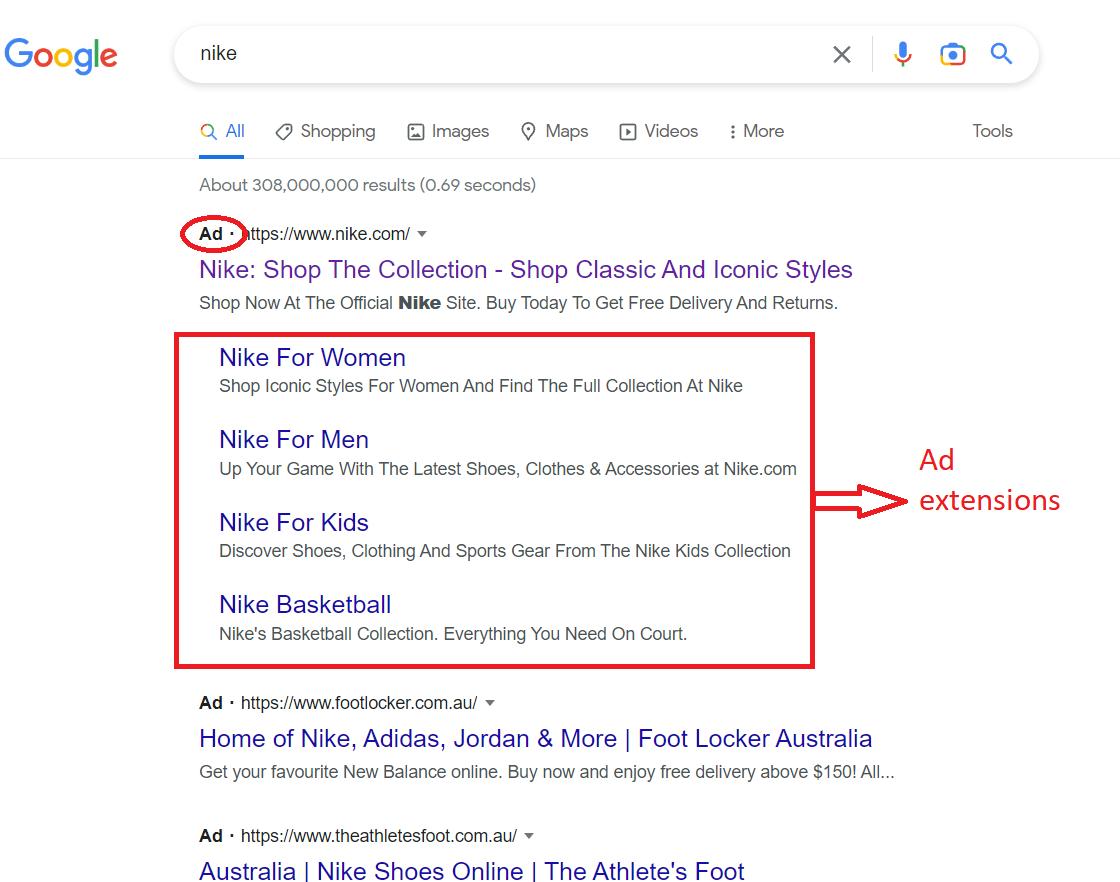Open search by image camera icon
The height and width of the screenshot is (882, 1120).
pos(952,54)
